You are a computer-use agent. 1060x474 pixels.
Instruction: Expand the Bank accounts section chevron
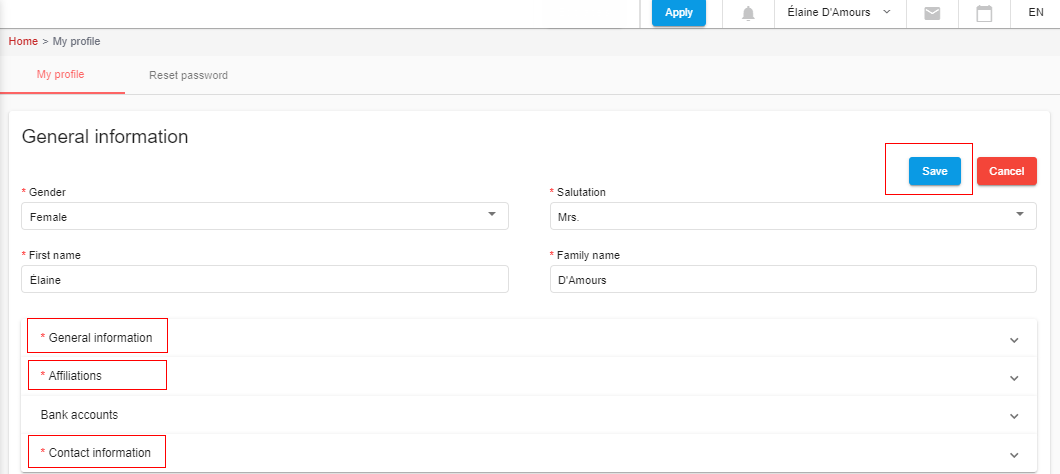[x=1014, y=415]
